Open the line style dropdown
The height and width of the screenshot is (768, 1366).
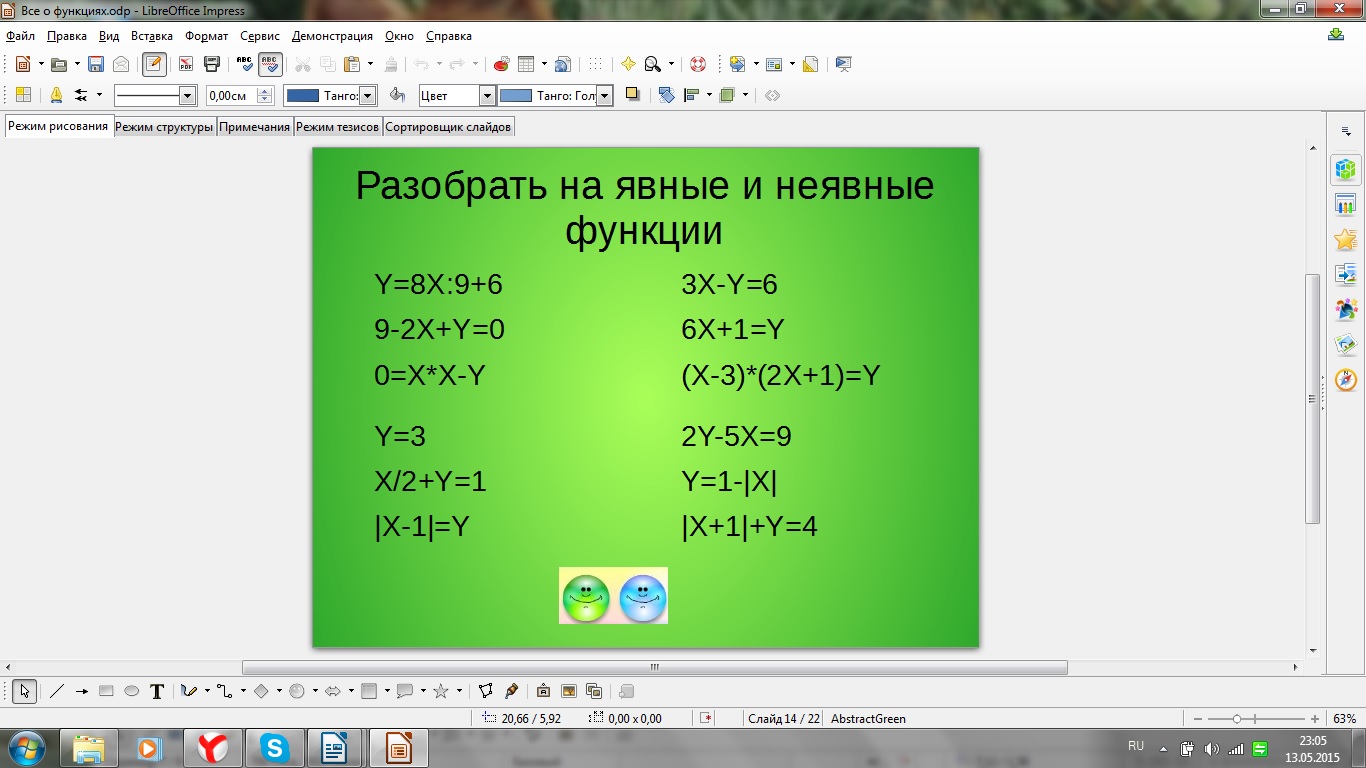click(187, 96)
